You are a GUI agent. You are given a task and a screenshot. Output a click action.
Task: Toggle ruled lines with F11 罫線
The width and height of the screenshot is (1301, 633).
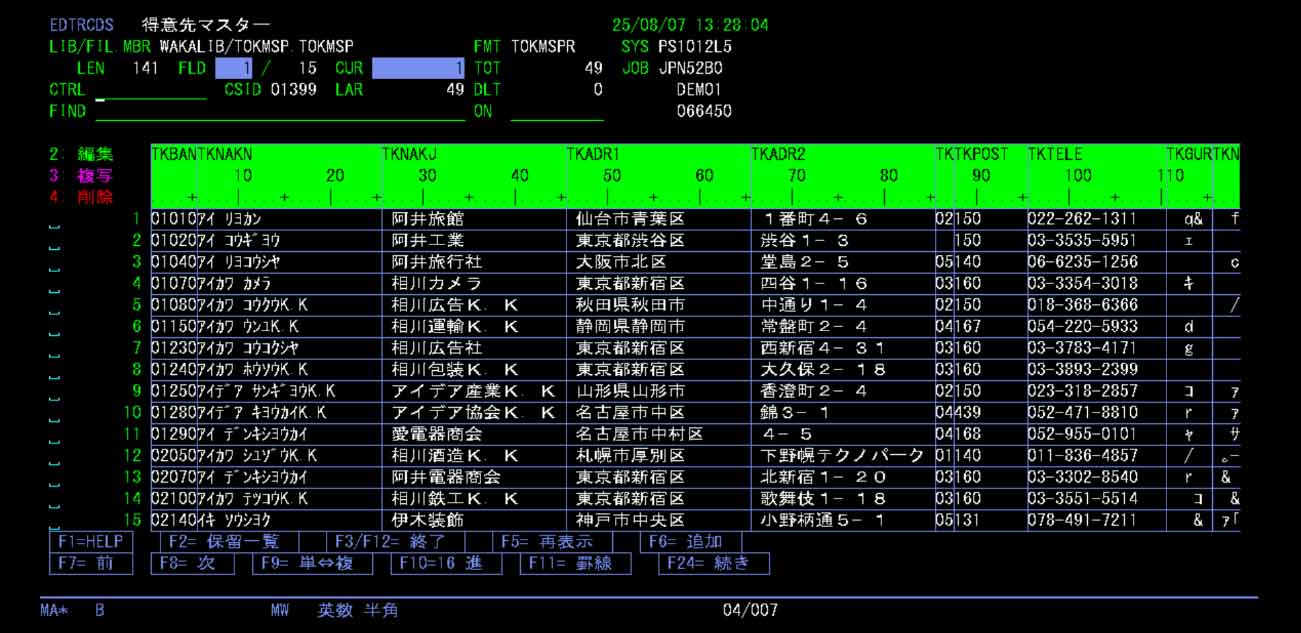575,564
